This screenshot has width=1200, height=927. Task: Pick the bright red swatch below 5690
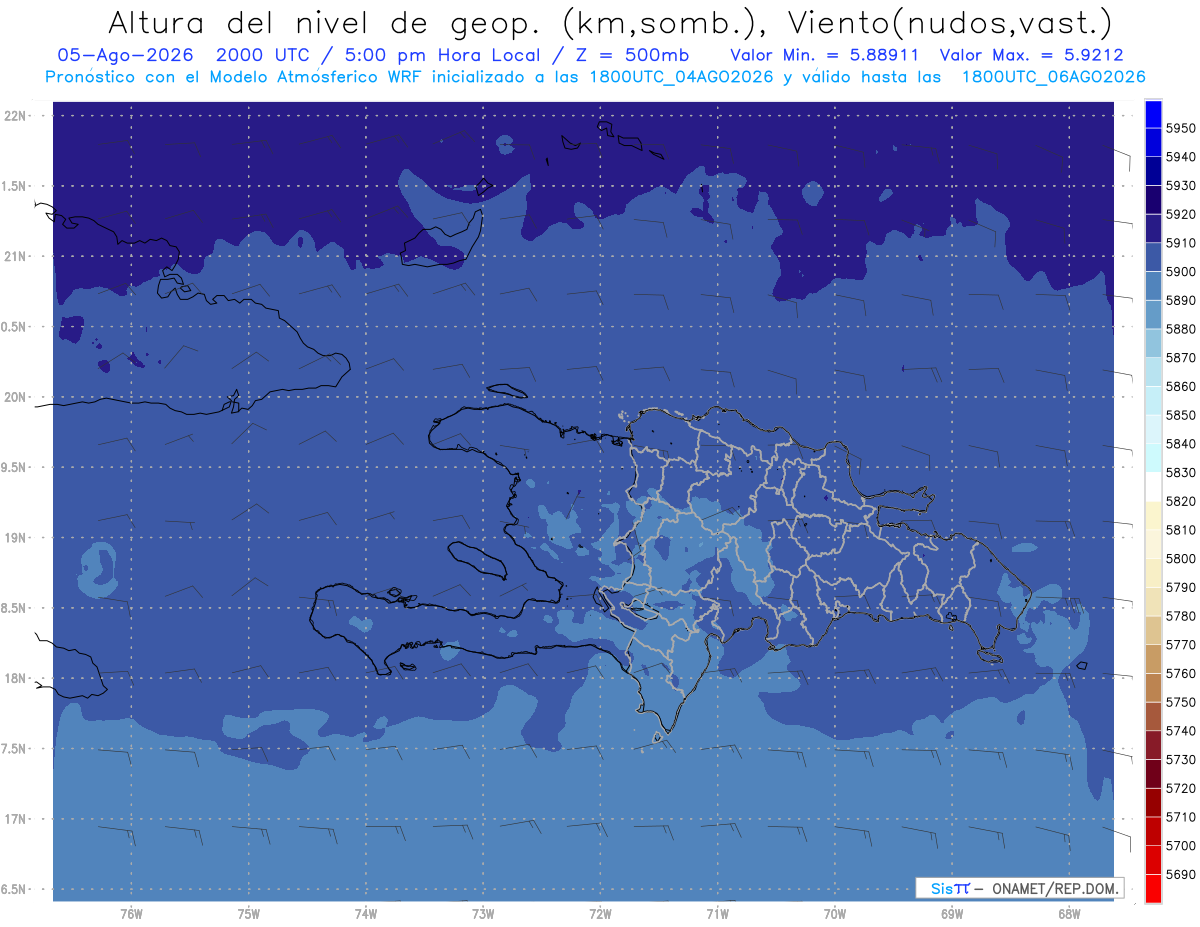coord(1152,888)
